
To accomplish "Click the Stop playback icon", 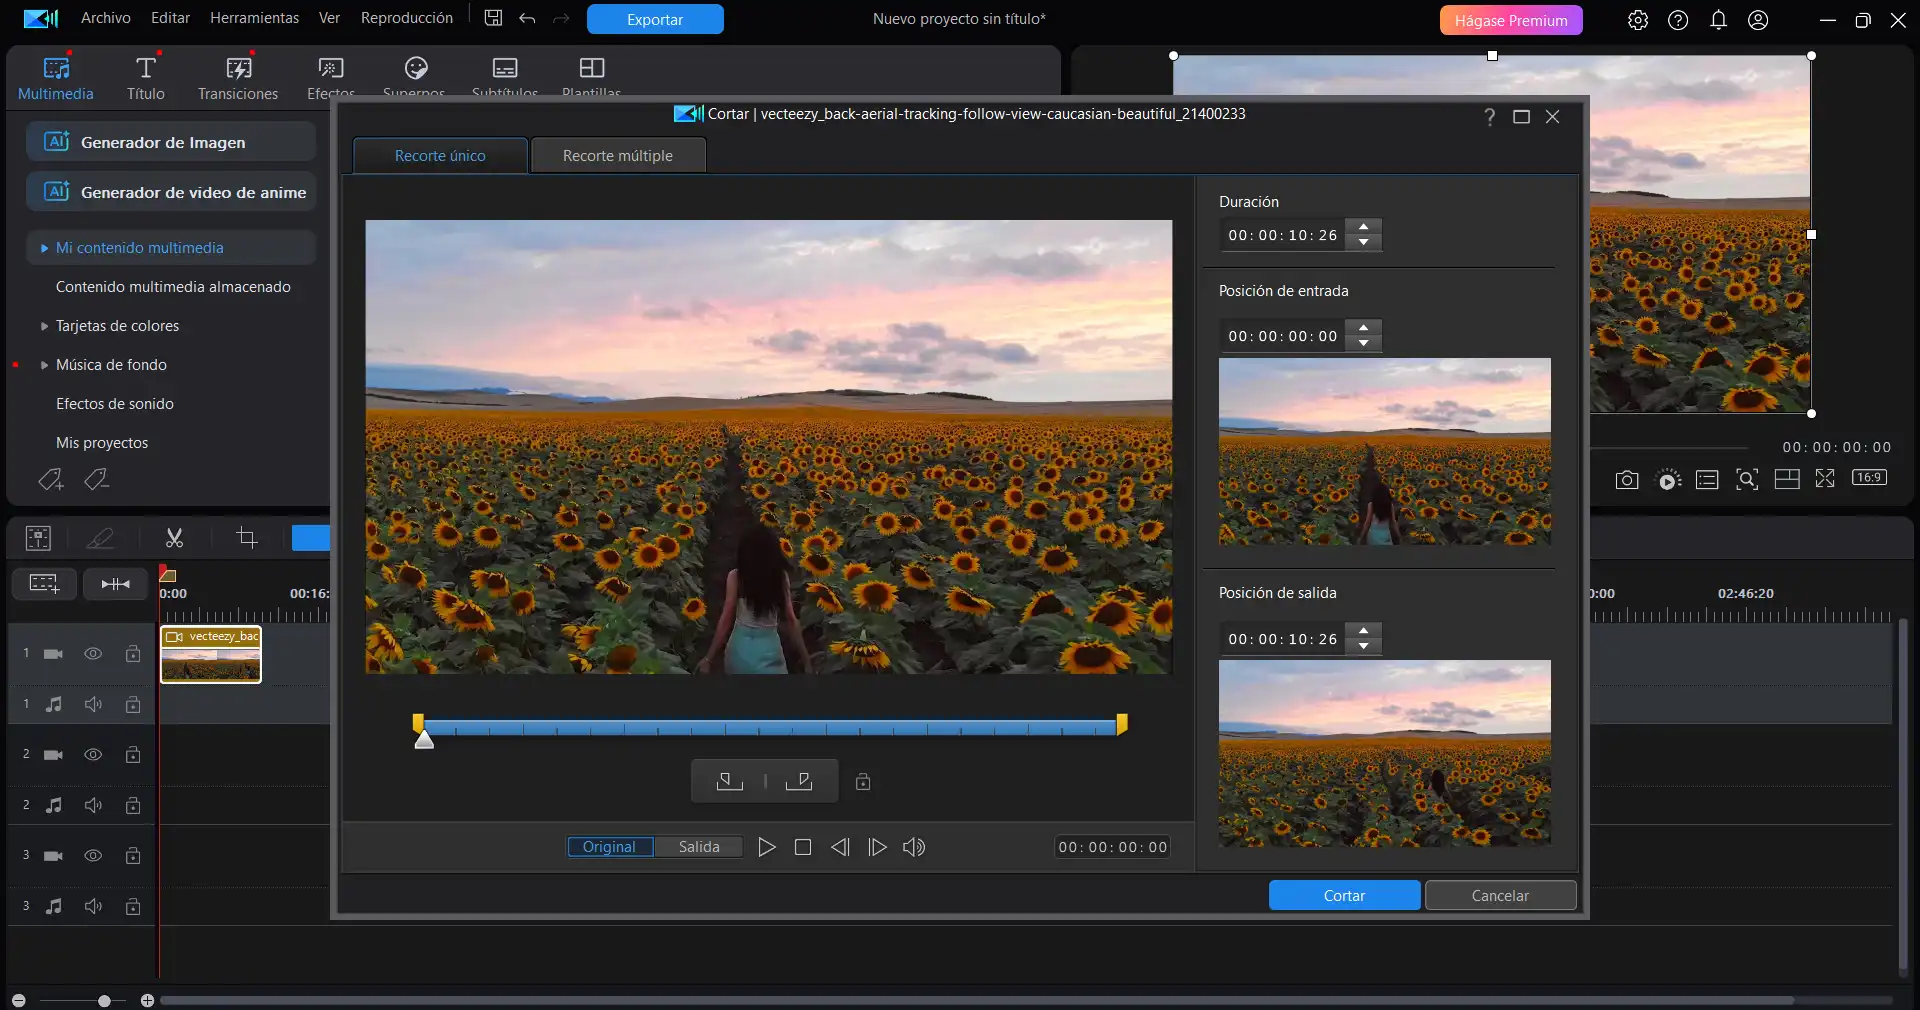I will 802,847.
